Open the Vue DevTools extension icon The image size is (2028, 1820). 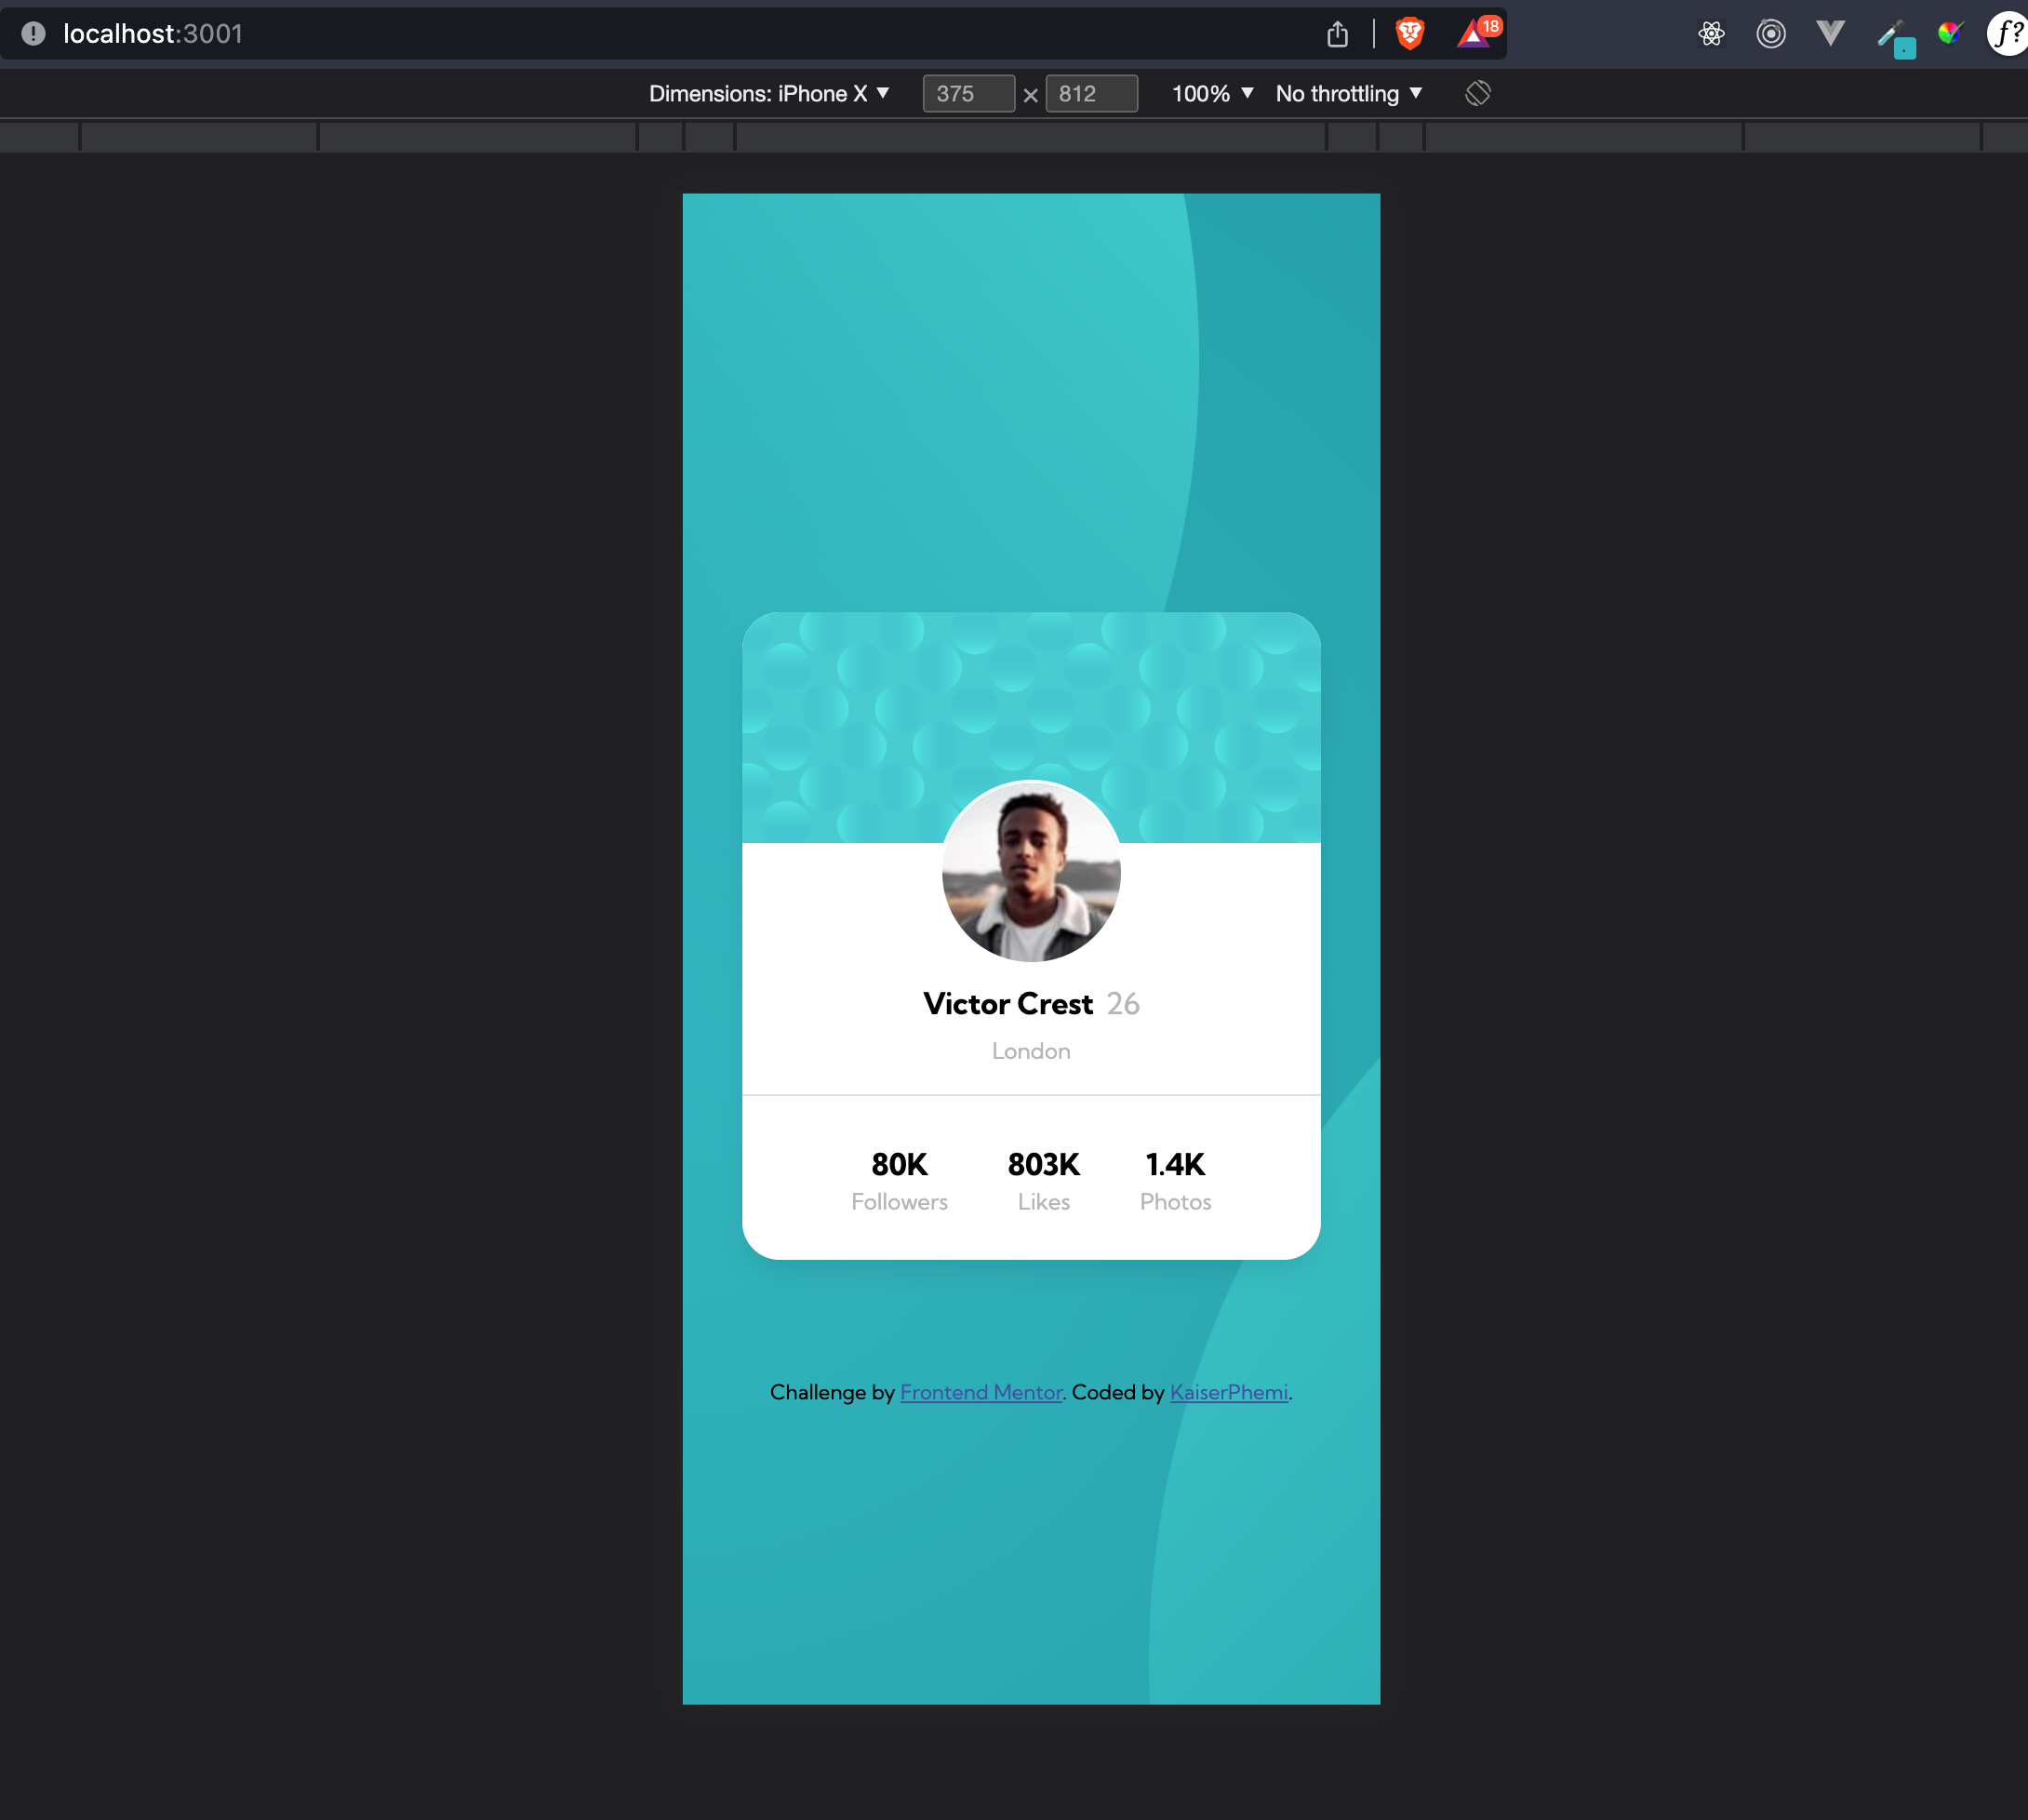point(1830,33)
